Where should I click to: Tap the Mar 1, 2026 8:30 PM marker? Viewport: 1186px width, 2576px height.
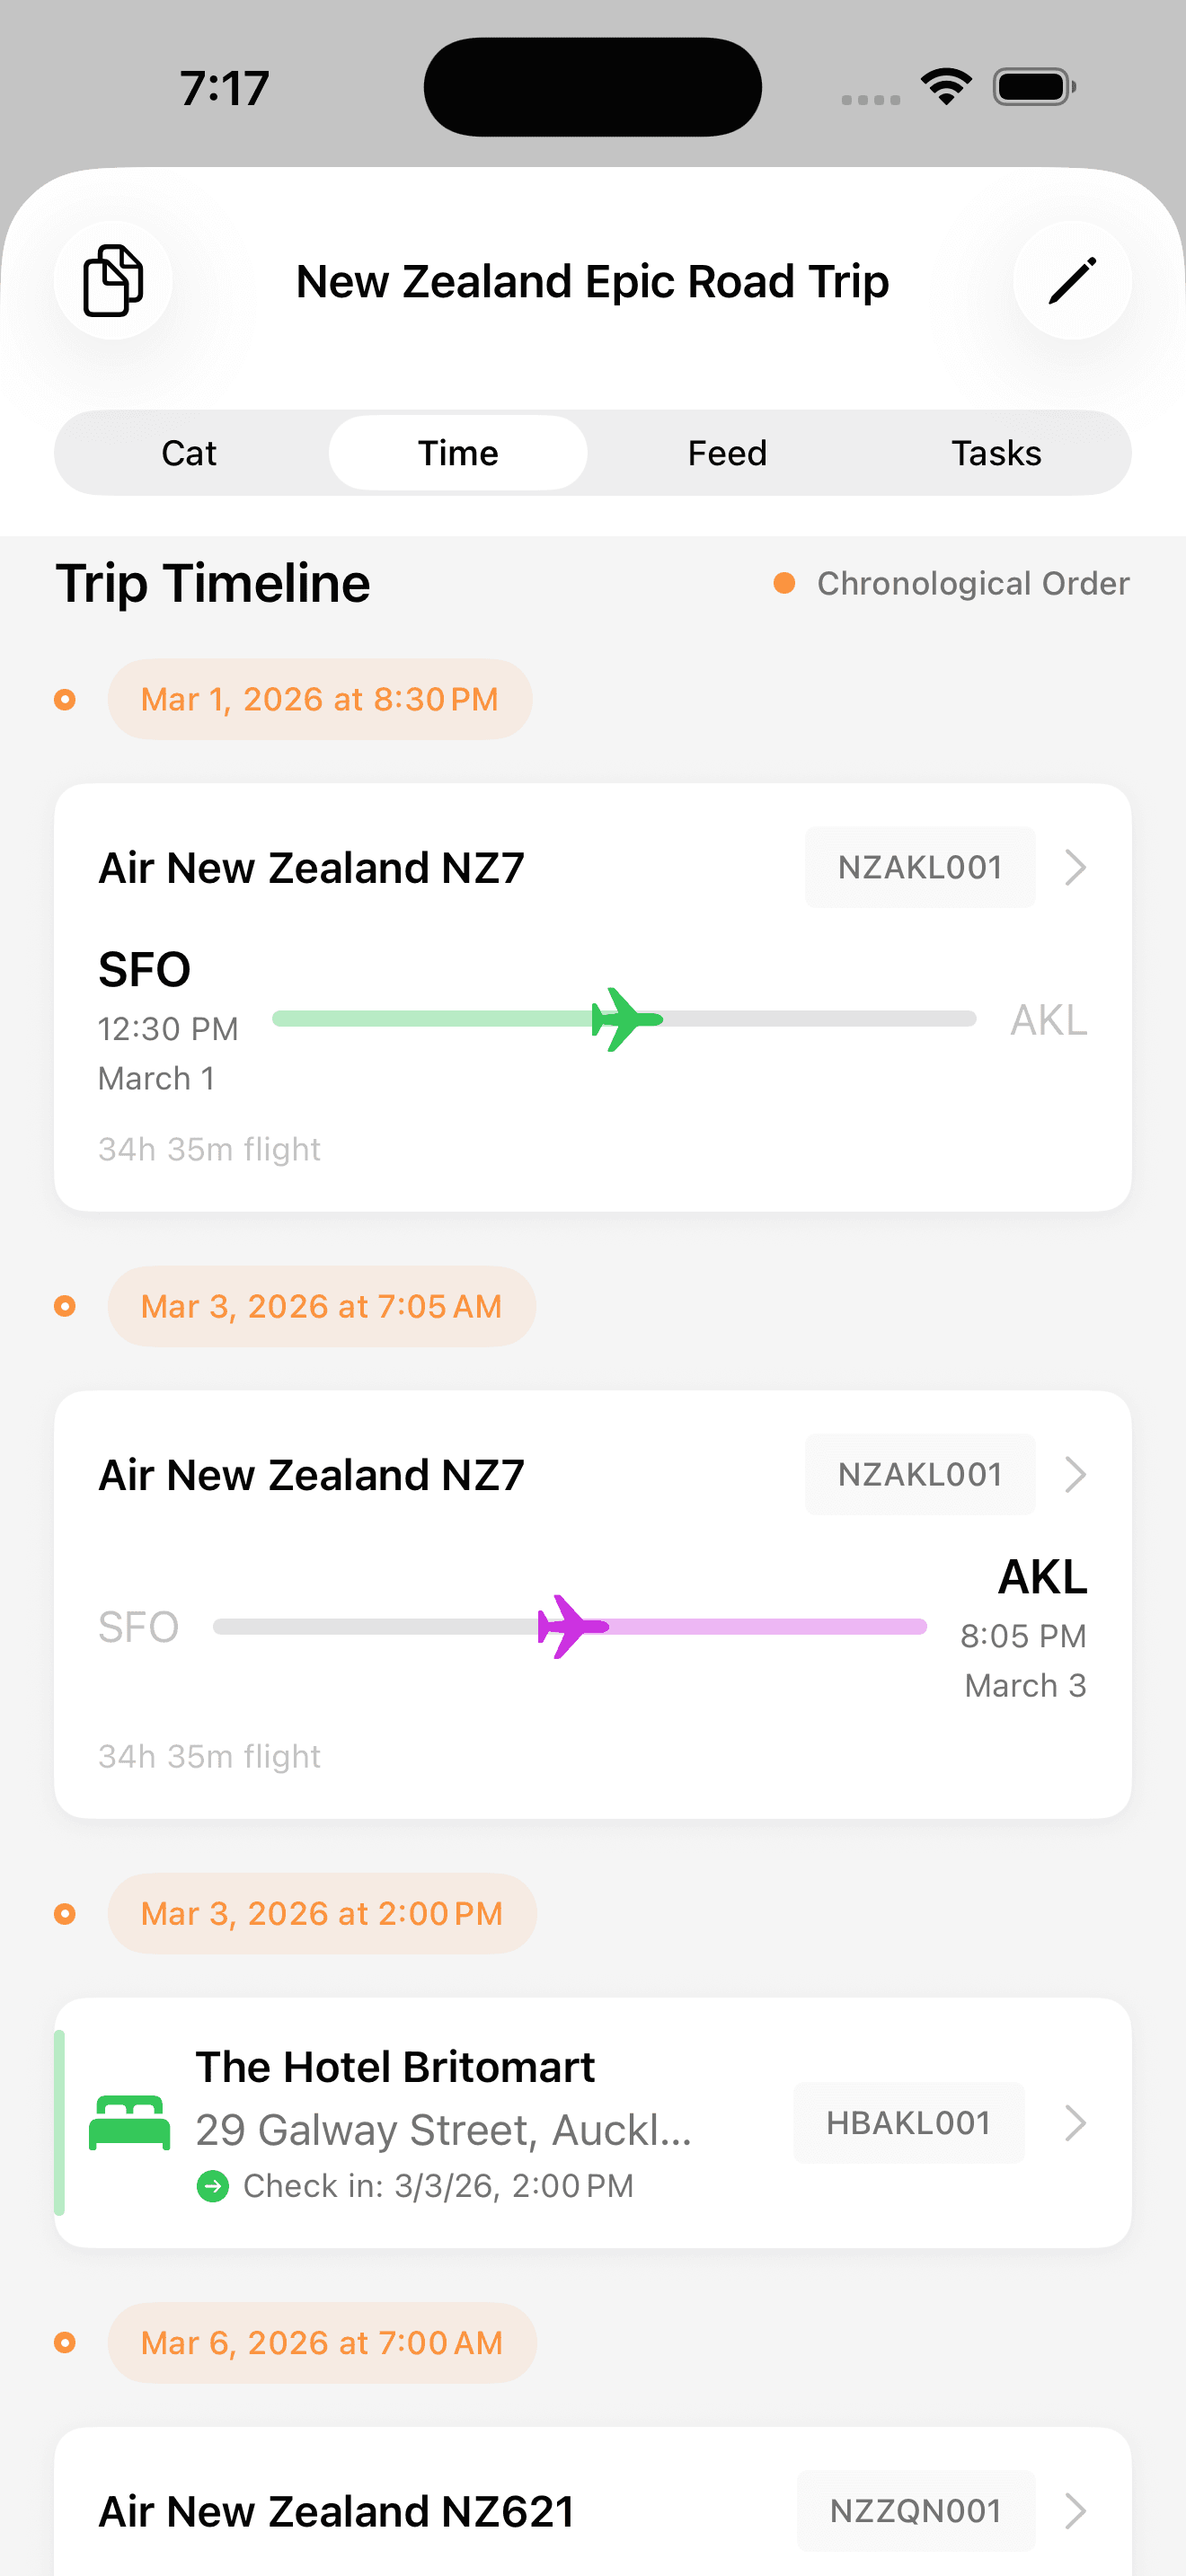(319, 699)
